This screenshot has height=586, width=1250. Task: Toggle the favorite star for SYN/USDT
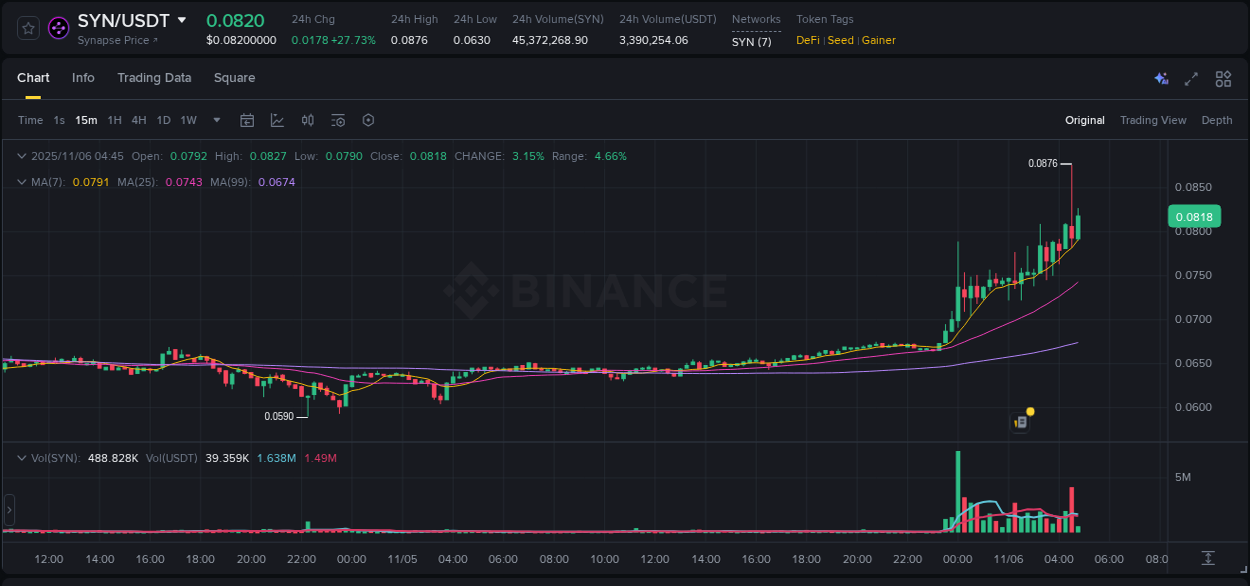pos(27,28)
